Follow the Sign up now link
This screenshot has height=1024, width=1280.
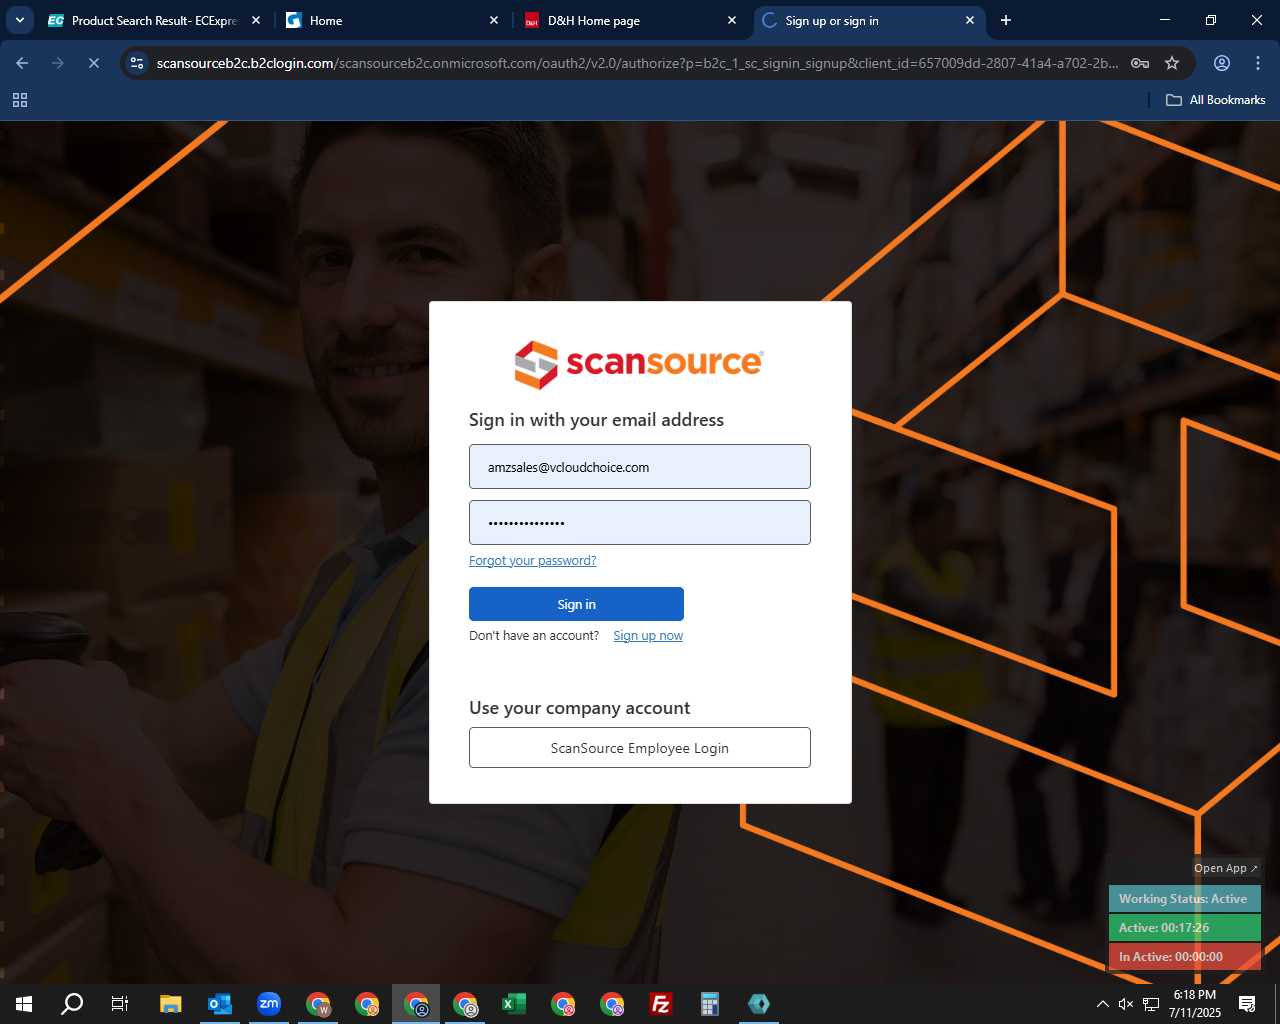(648, 636)
